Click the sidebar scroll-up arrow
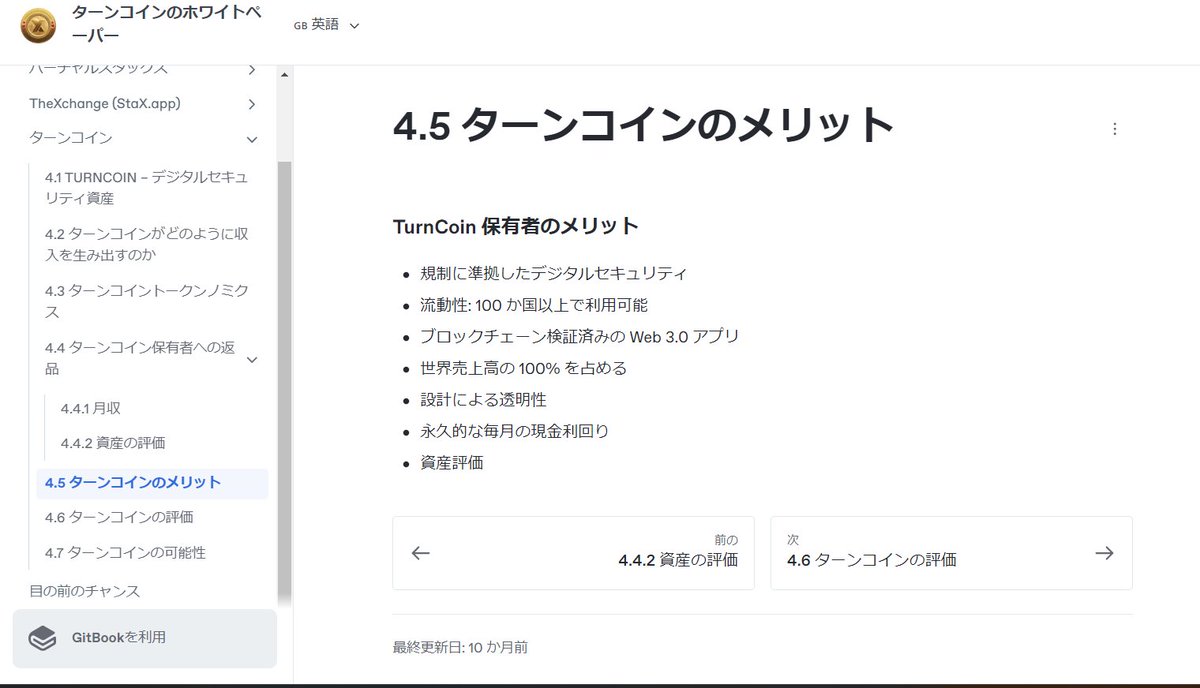 click(x=285, y=75)
